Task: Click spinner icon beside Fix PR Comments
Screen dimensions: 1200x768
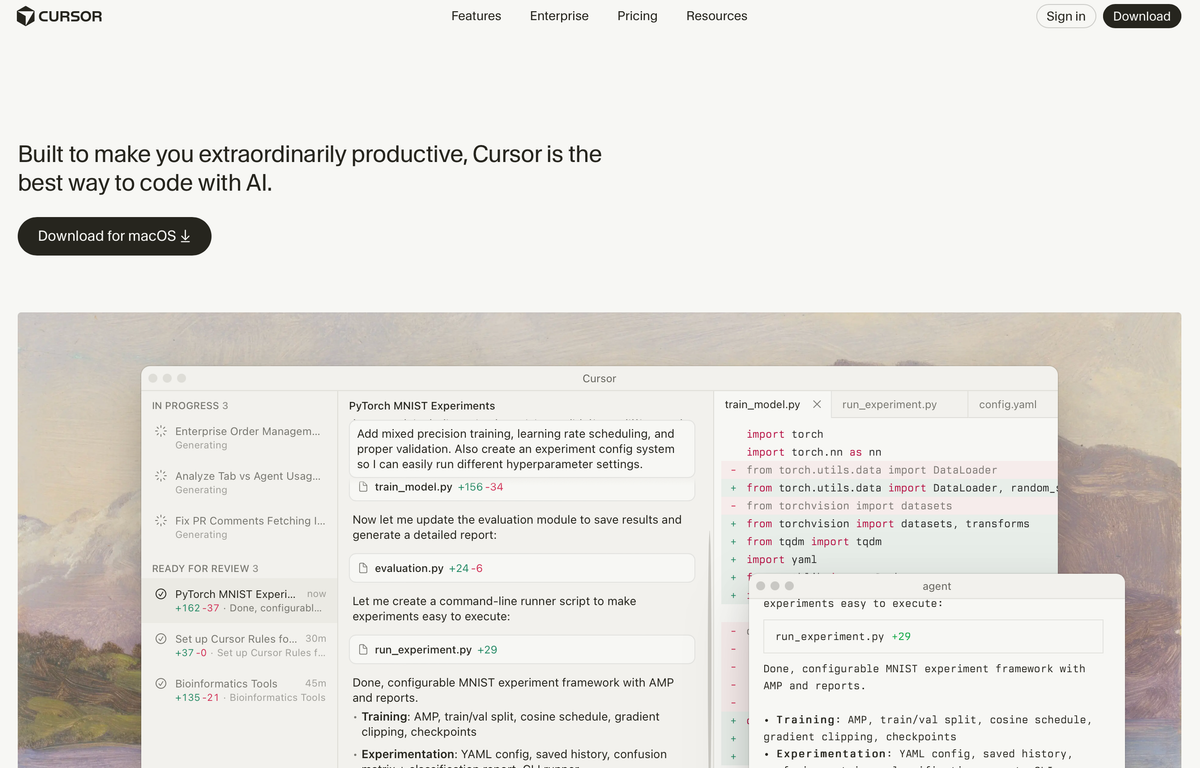Action: coord(161,521)
